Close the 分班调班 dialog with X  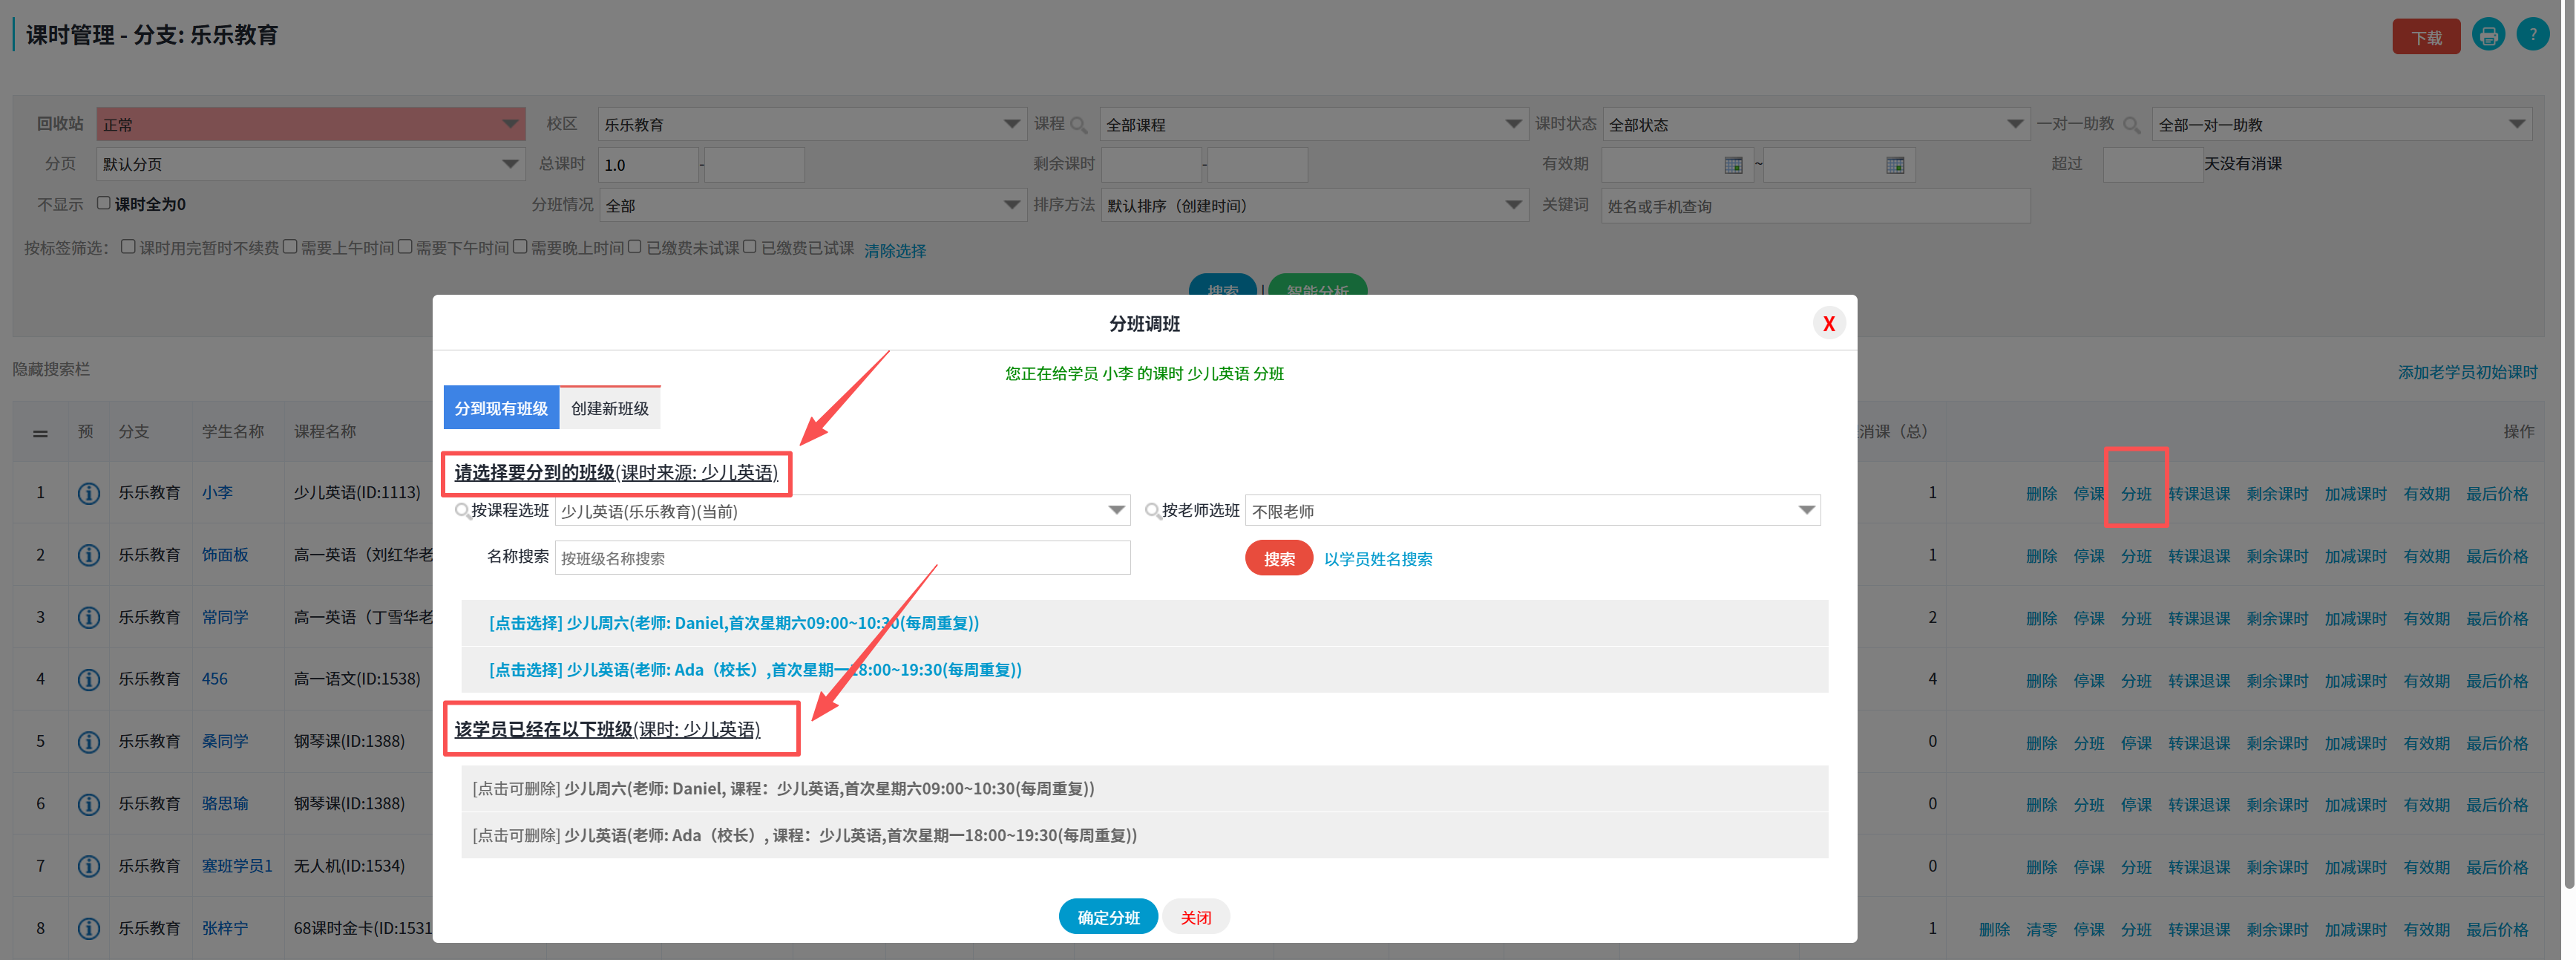(1829, 322)
